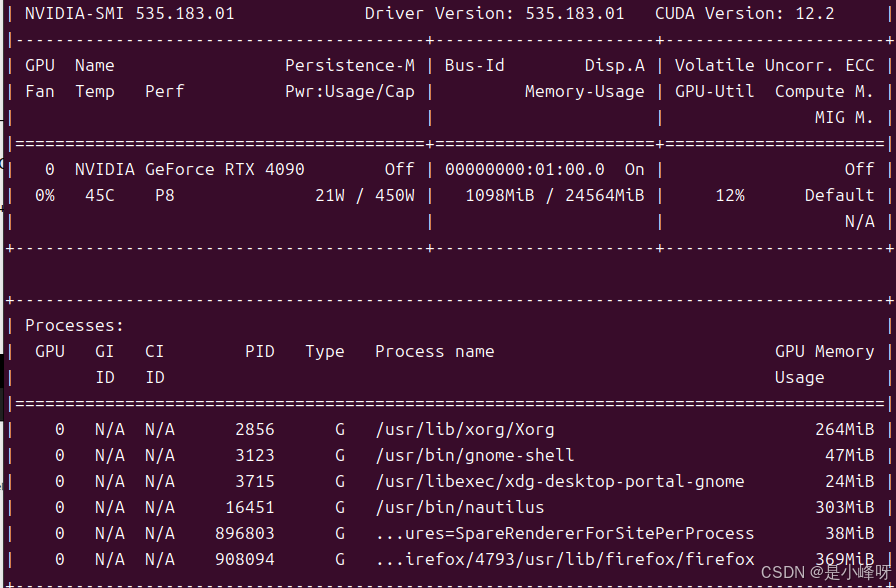Click the SpareRendererForSitePerProcess process entry
The image size is (896, 588).
coord(564,533)
